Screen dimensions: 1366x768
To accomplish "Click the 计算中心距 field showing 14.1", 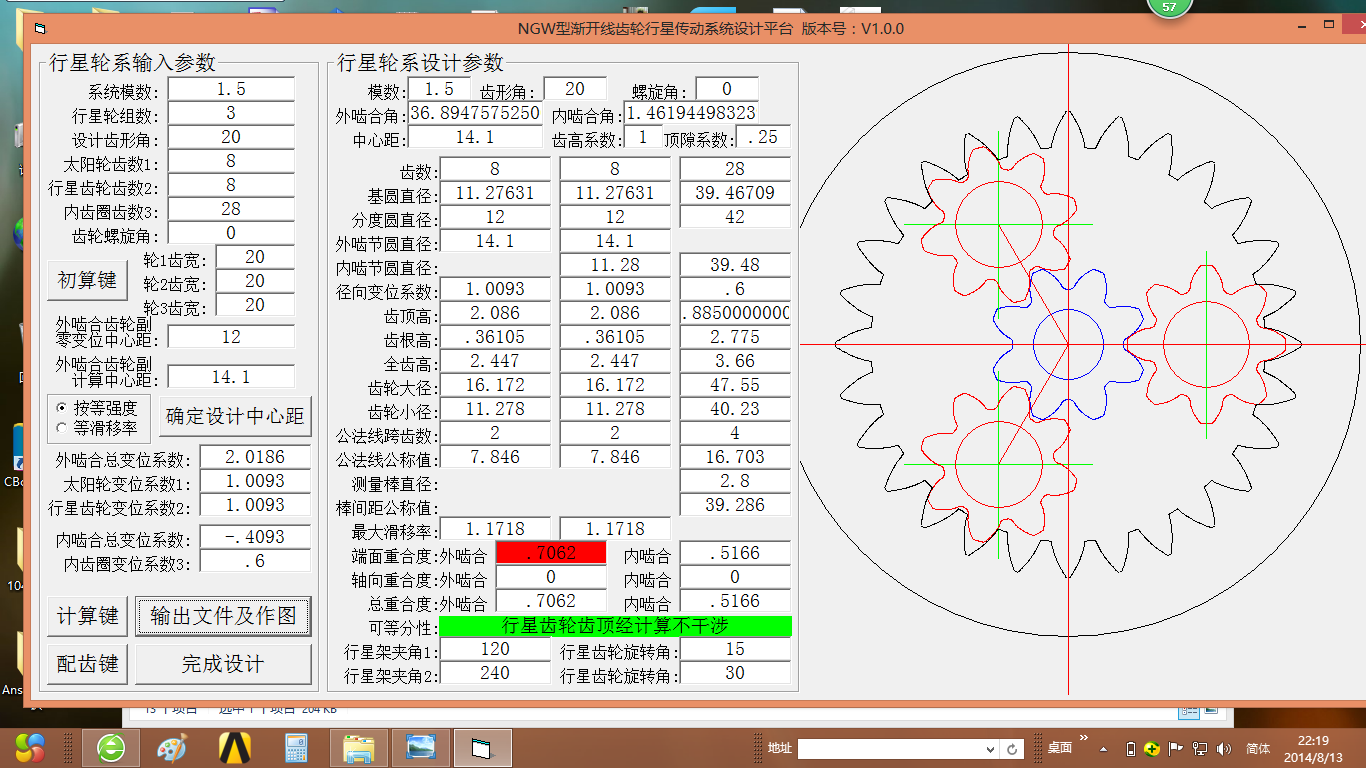I will [x=231, y=377].
